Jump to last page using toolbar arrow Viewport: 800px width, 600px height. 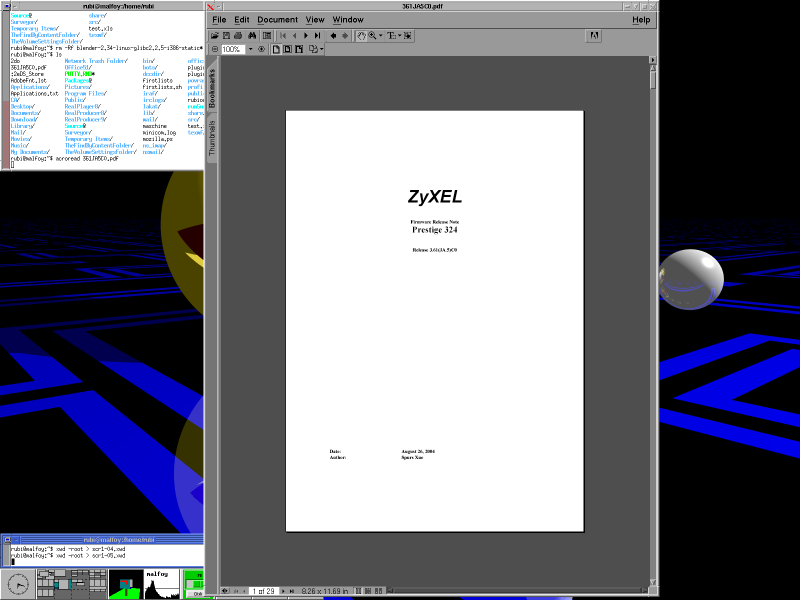click(x=317, y=36)
